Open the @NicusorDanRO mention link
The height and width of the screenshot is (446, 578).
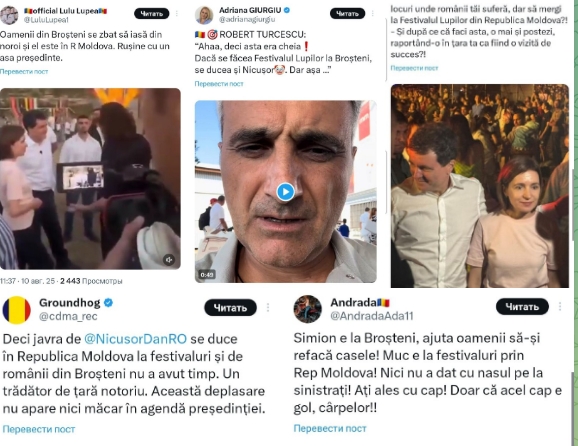pos(135,339)
